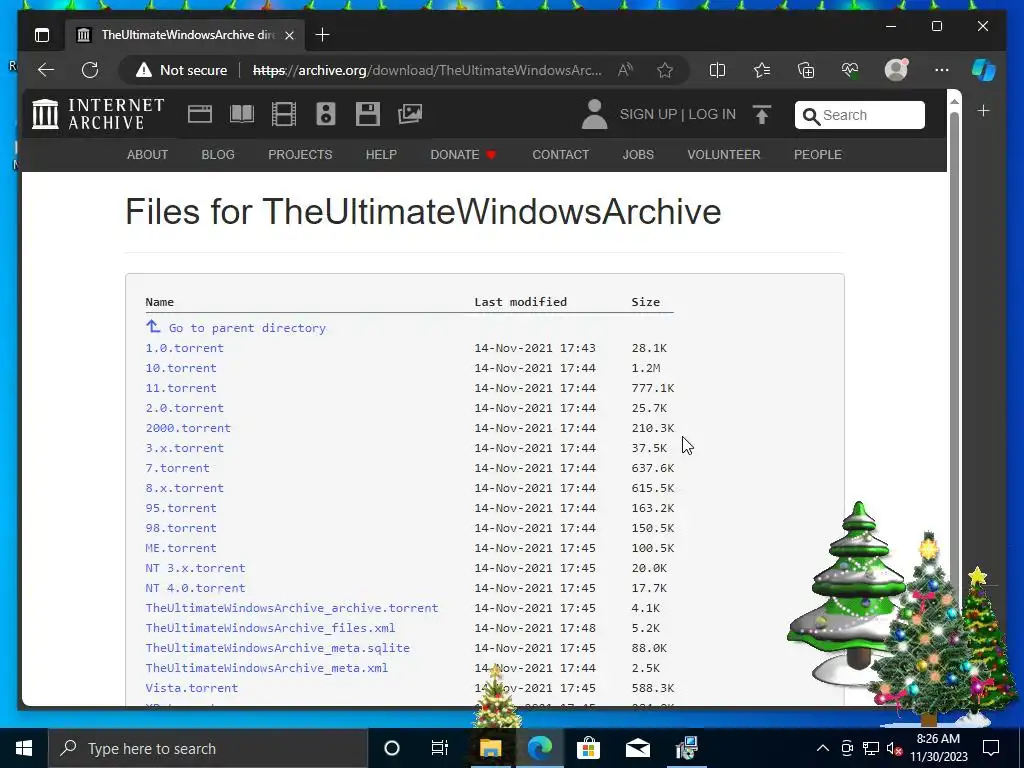Open the HELP menu item
The height and width of the screenshot is (768, 1024).
click(381, 155)
